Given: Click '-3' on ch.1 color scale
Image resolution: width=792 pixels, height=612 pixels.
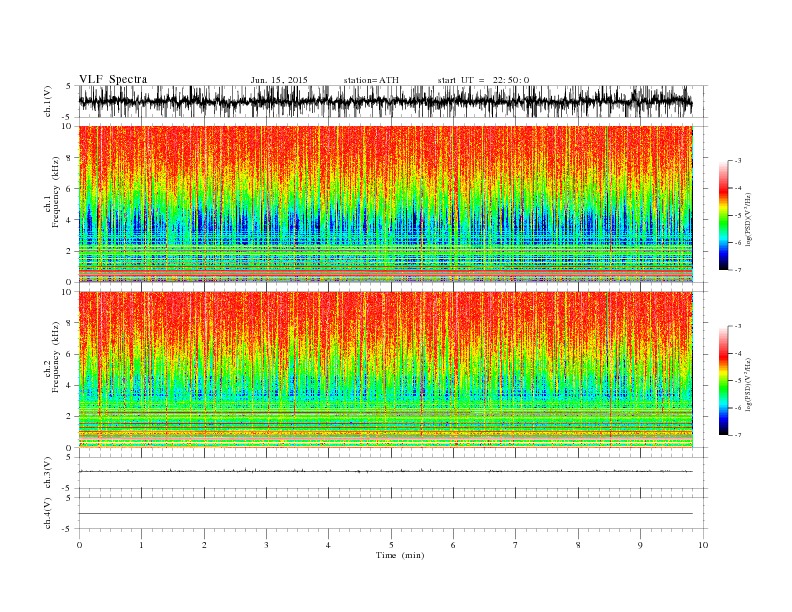Looking at the screenshot, I should (x=738, y=161).
